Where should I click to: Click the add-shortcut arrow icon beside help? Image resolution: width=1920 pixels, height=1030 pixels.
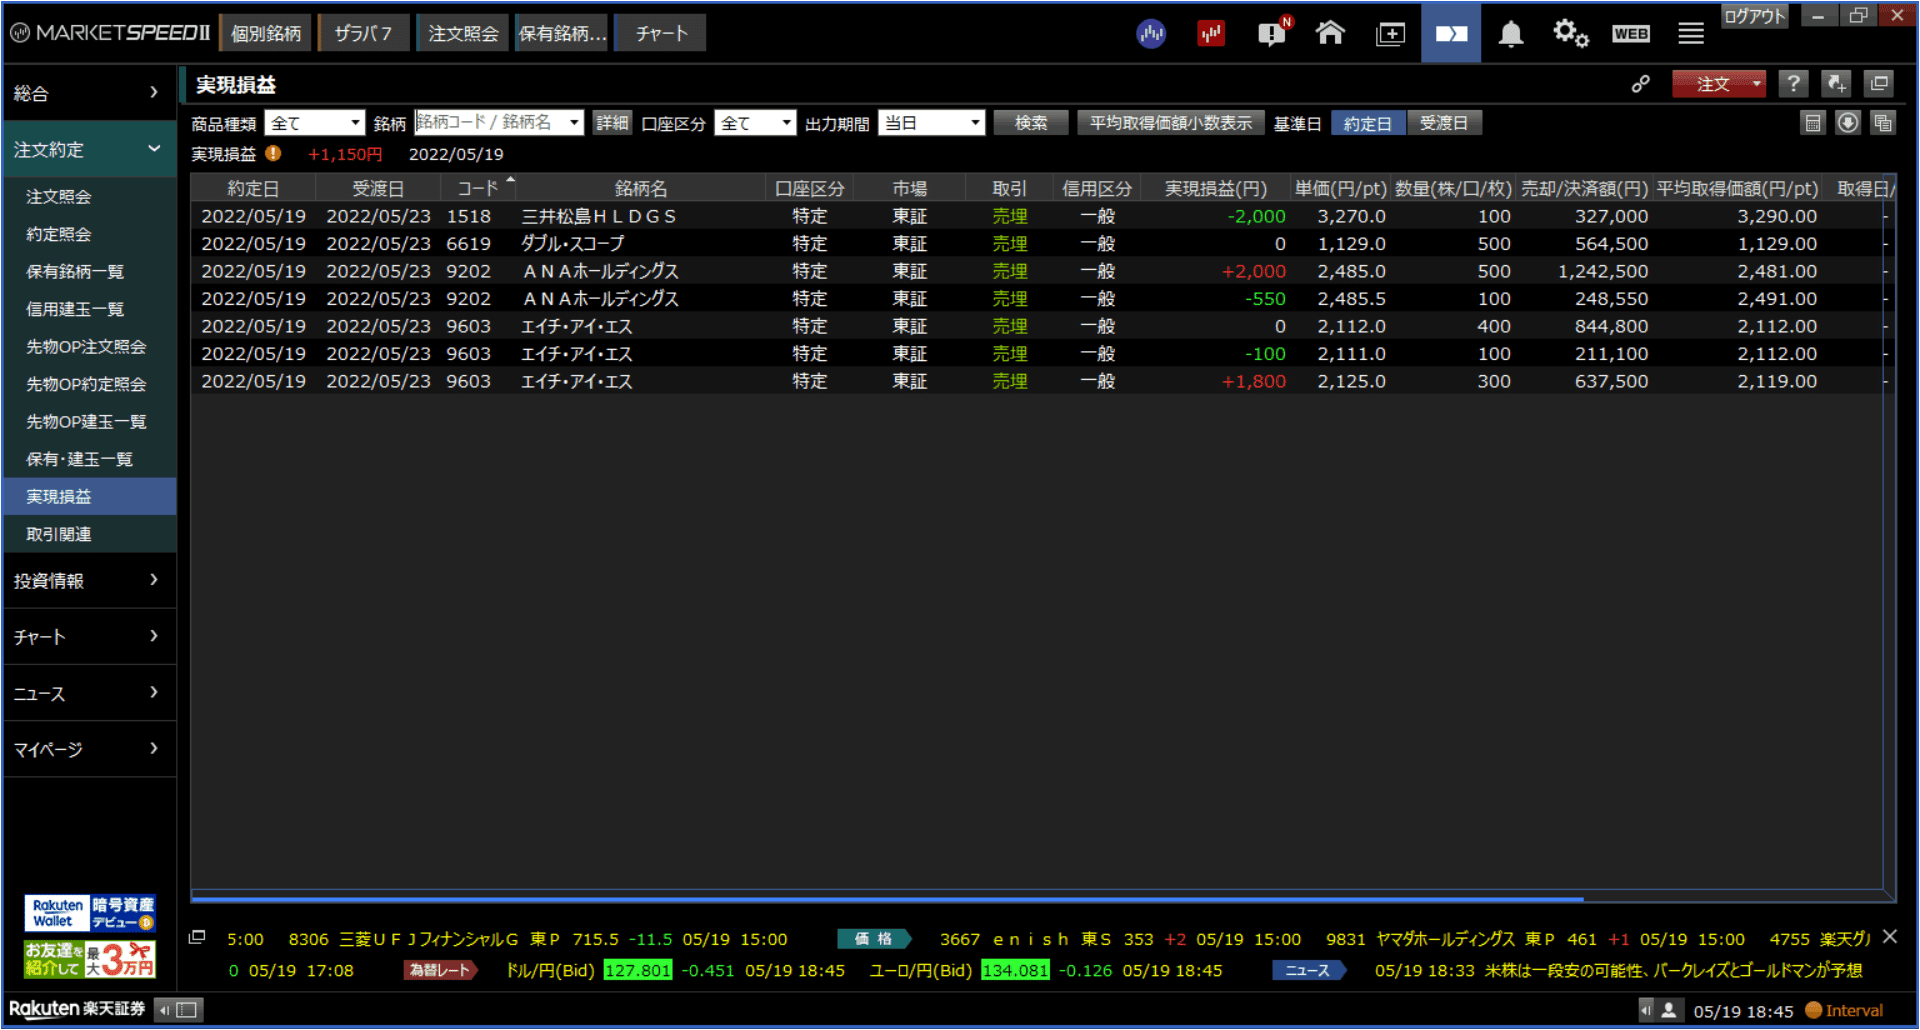[1836, 84]
